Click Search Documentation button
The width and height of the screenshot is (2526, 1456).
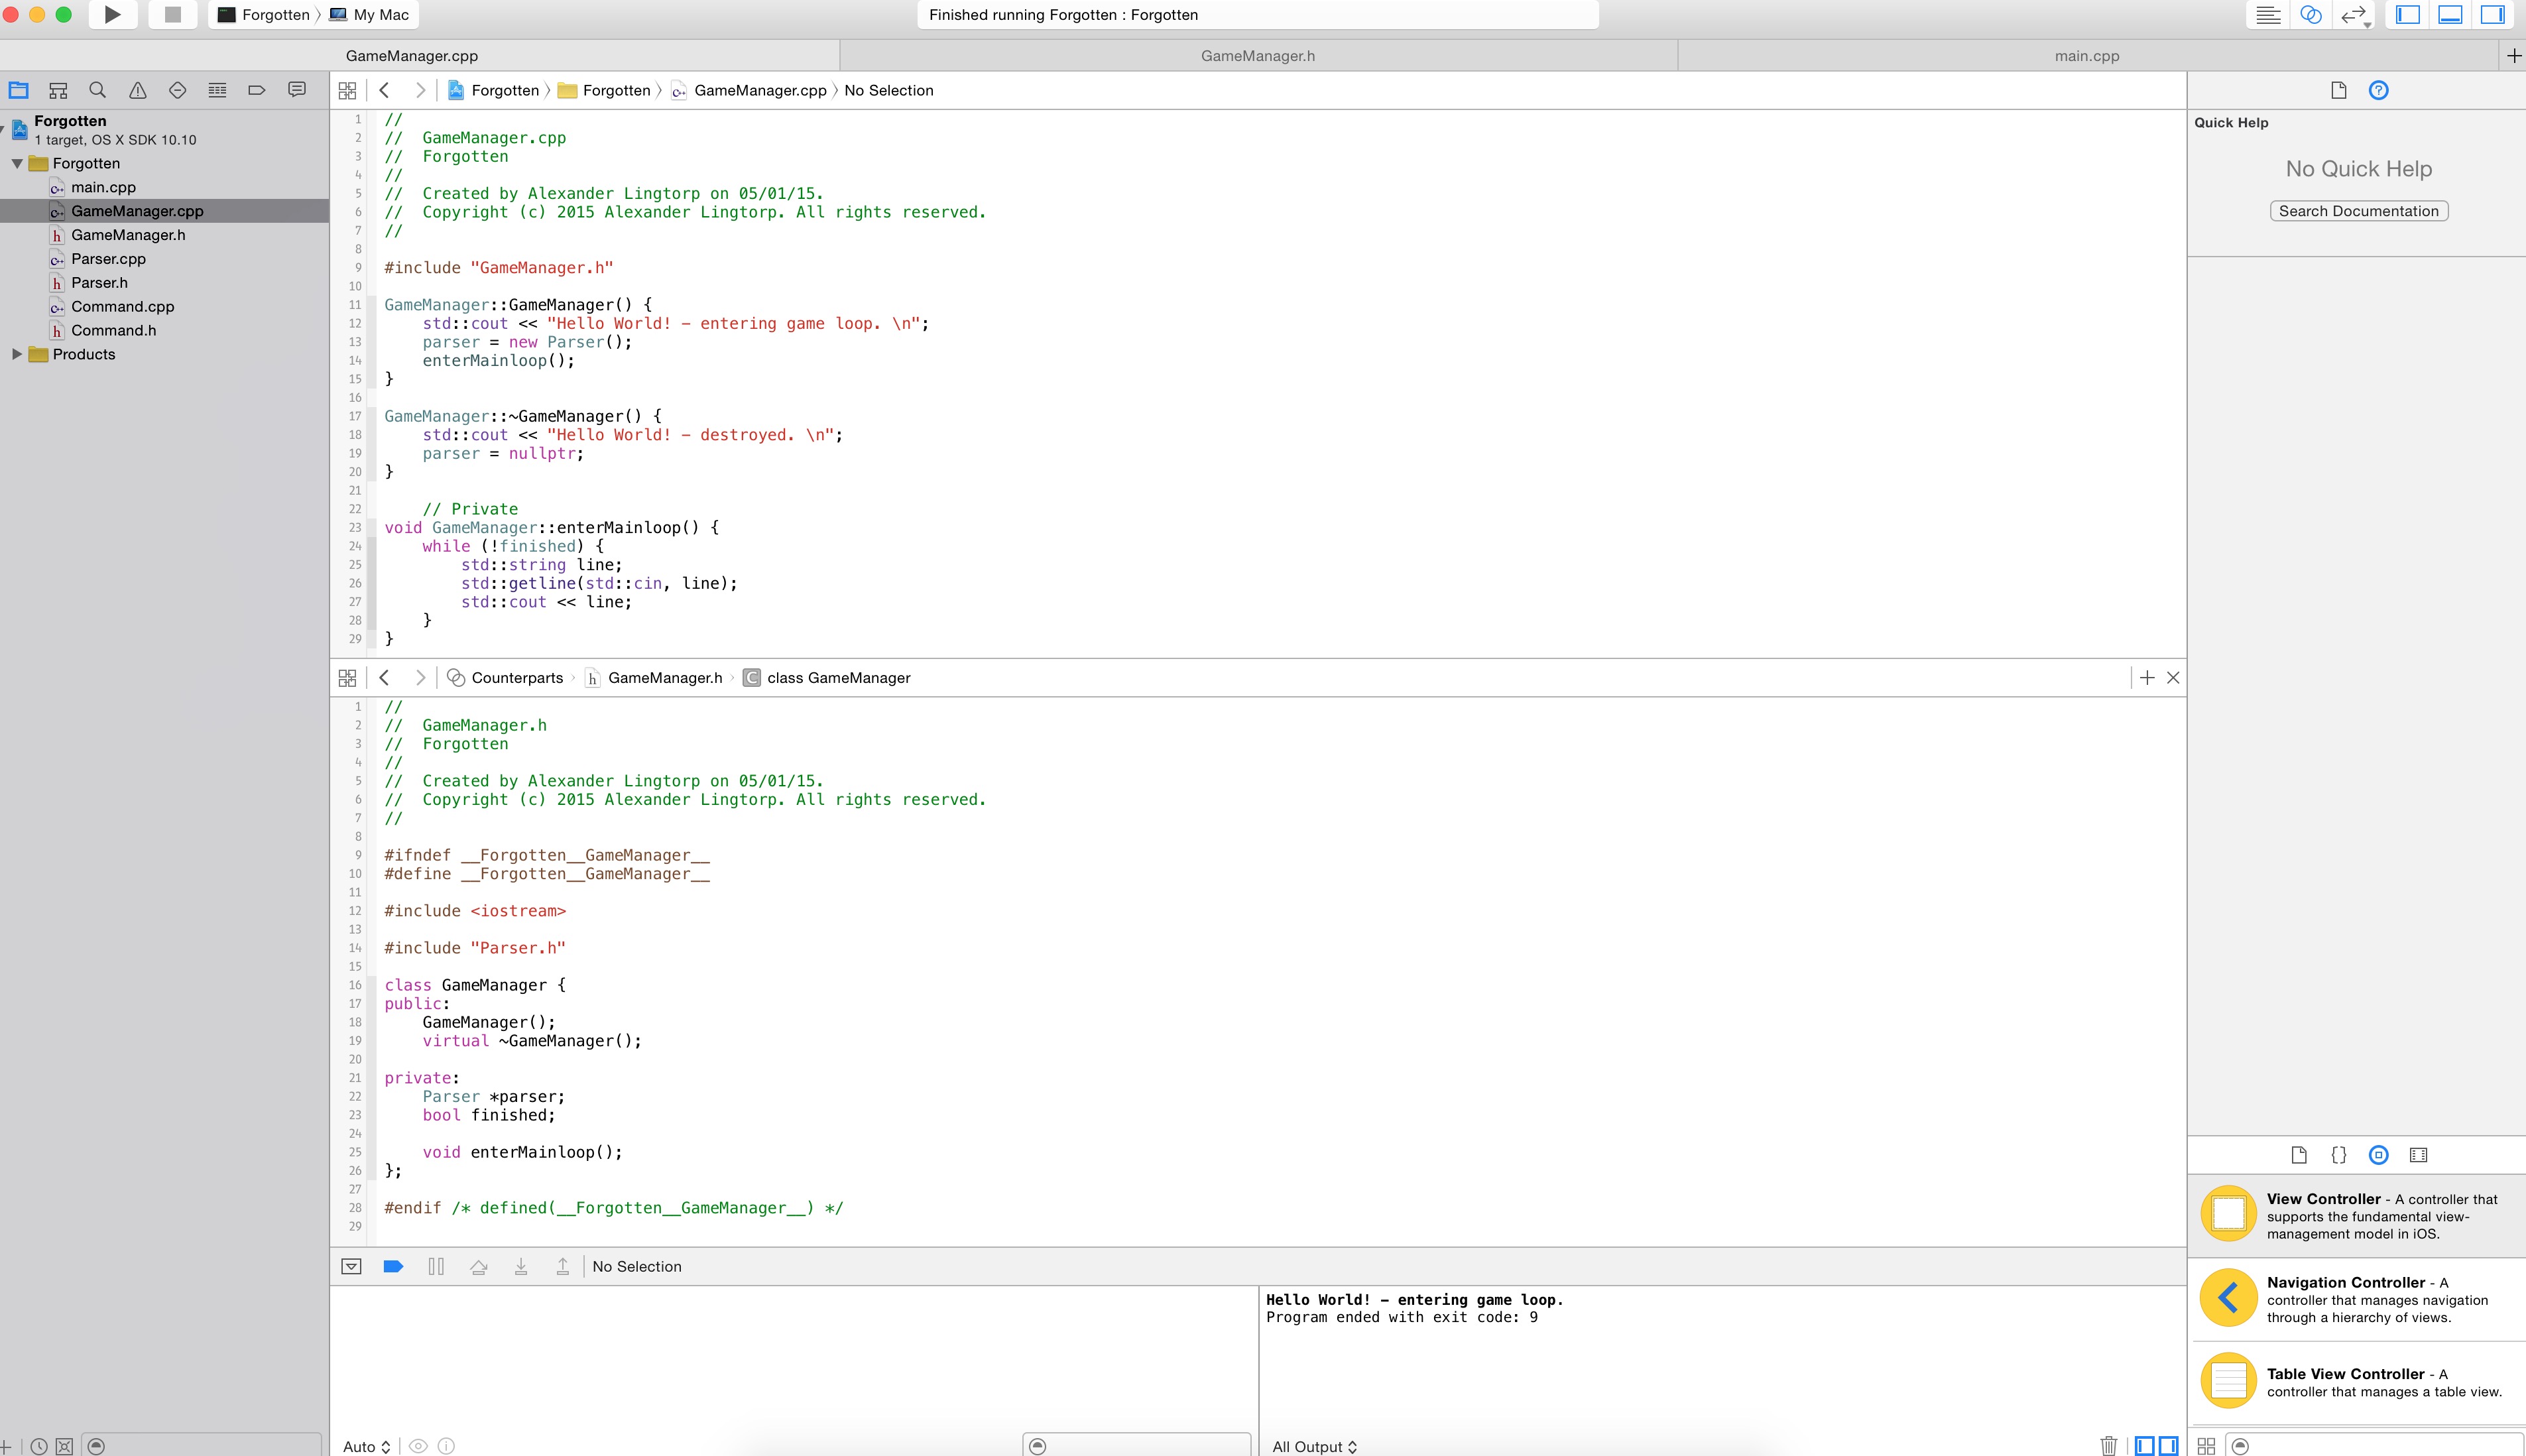click(x=2358, y=211)
